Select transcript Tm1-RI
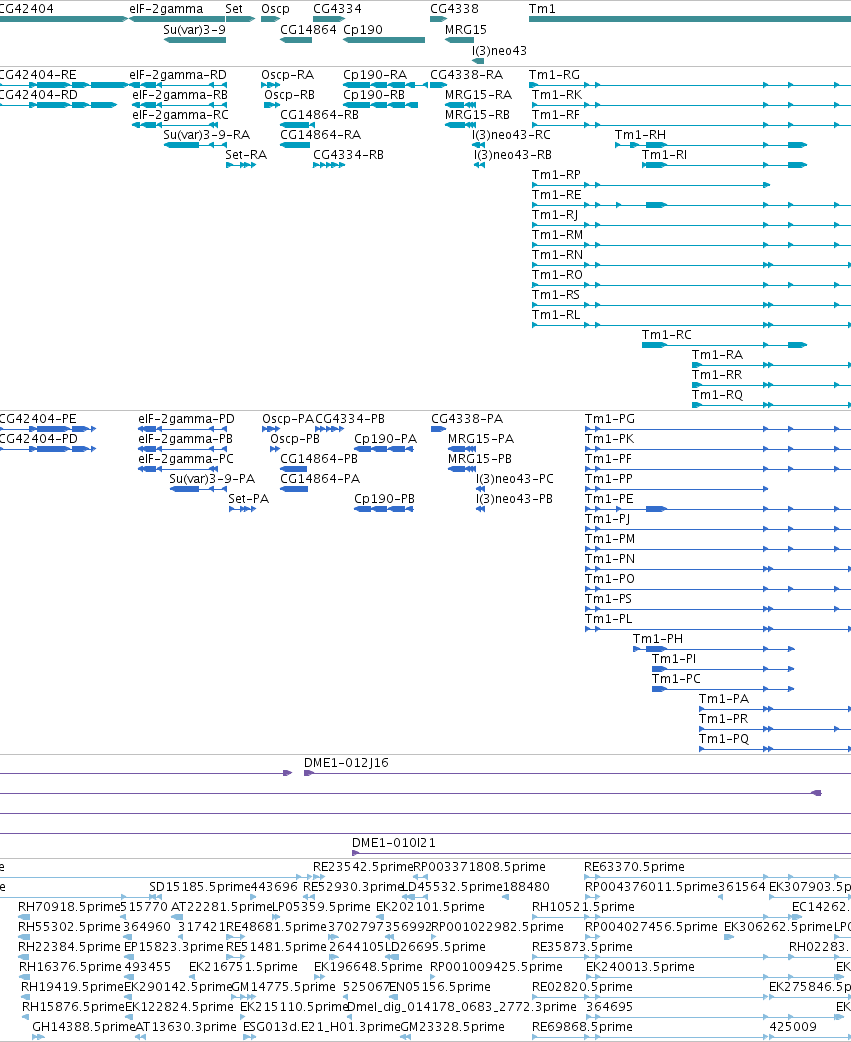Image resolution: width=851 pixels, height=1042 pixels. click(x=664, y=155)
